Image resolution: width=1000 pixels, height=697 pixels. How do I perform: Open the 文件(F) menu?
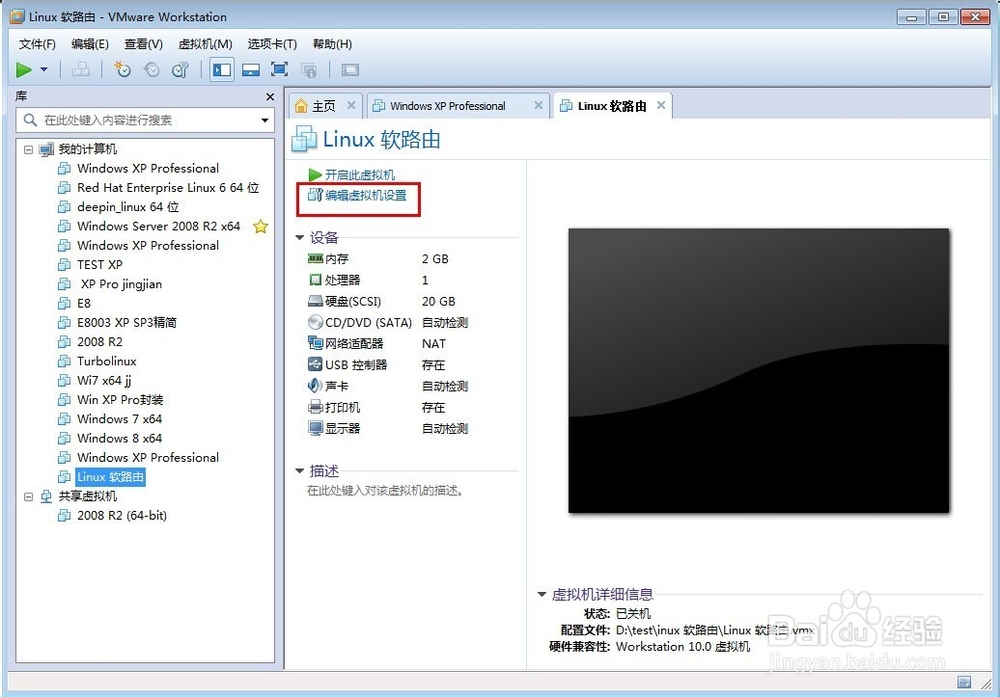coord(37,44)
